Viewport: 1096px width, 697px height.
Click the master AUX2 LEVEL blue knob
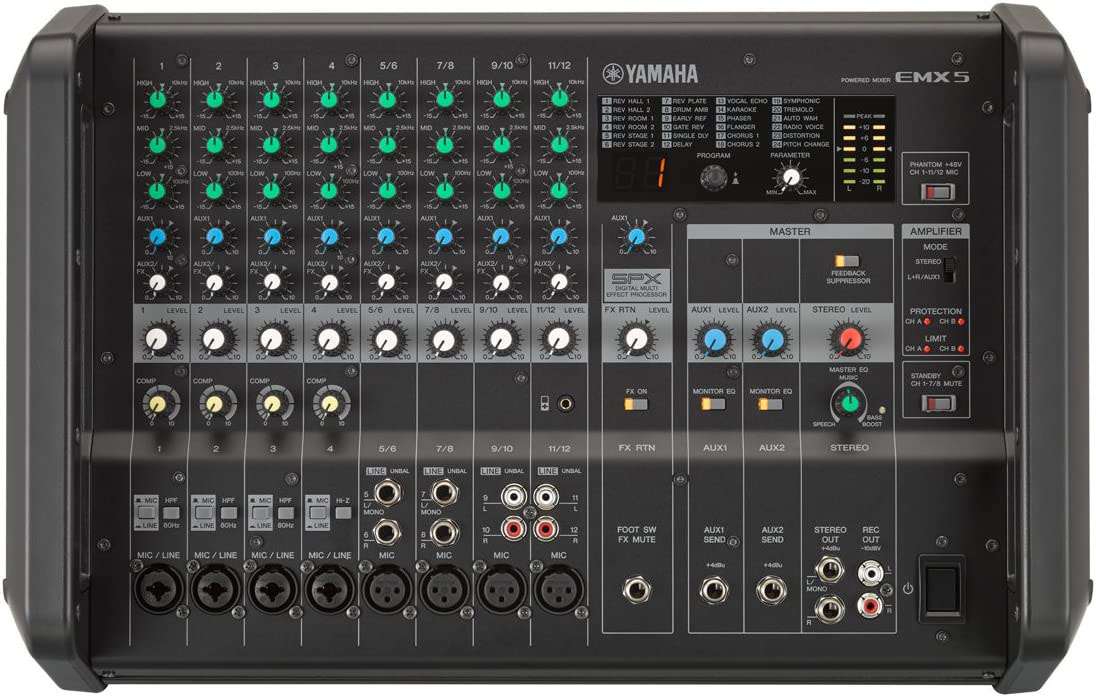pos(771,341)
